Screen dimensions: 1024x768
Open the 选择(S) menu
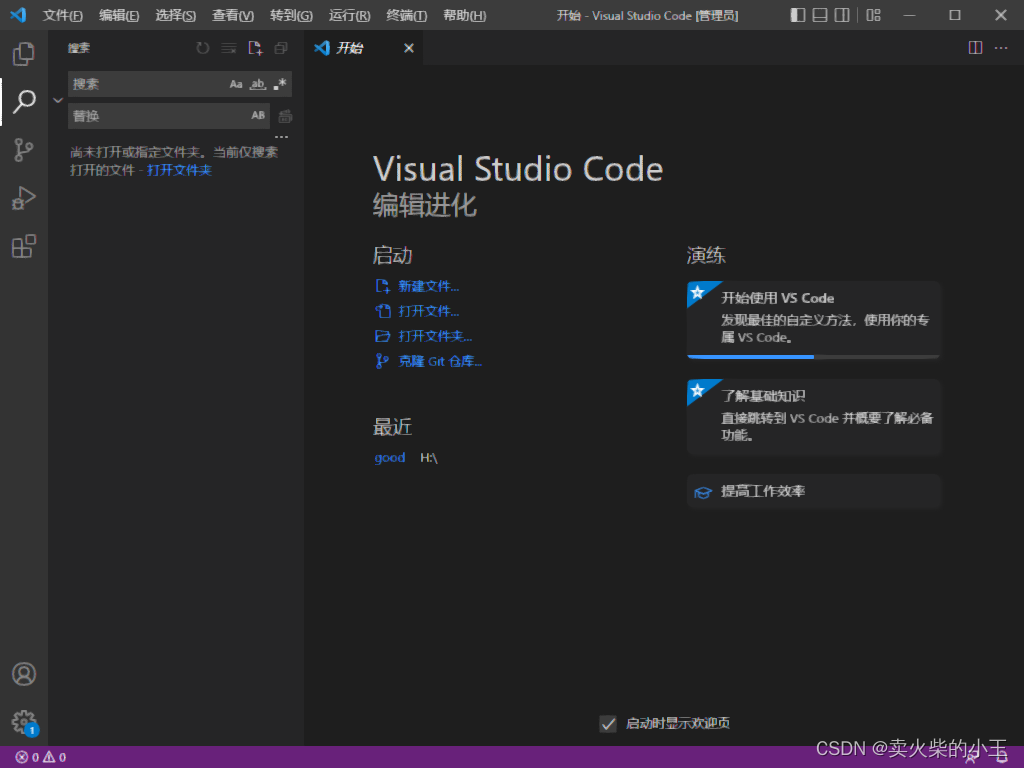point(176,15)
